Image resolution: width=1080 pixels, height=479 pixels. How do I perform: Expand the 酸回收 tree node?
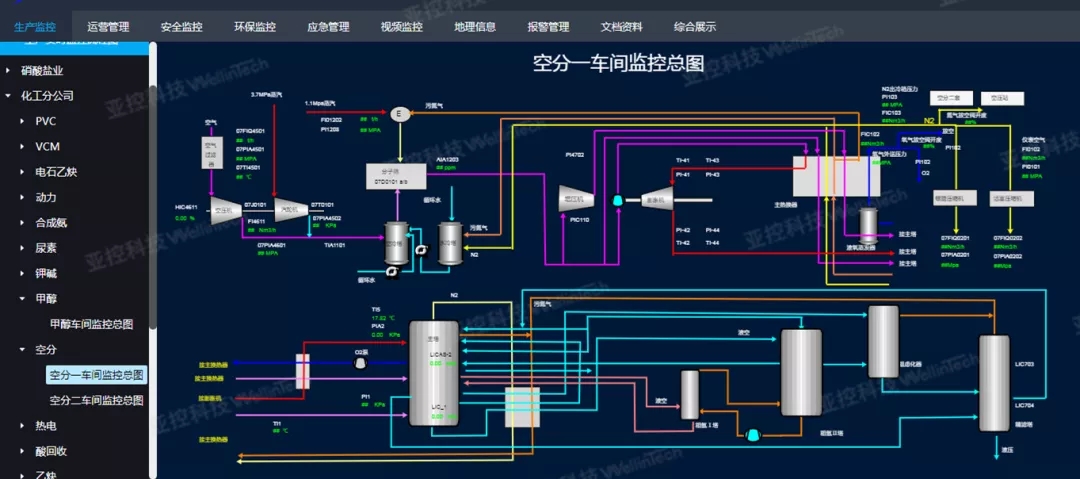22,451
